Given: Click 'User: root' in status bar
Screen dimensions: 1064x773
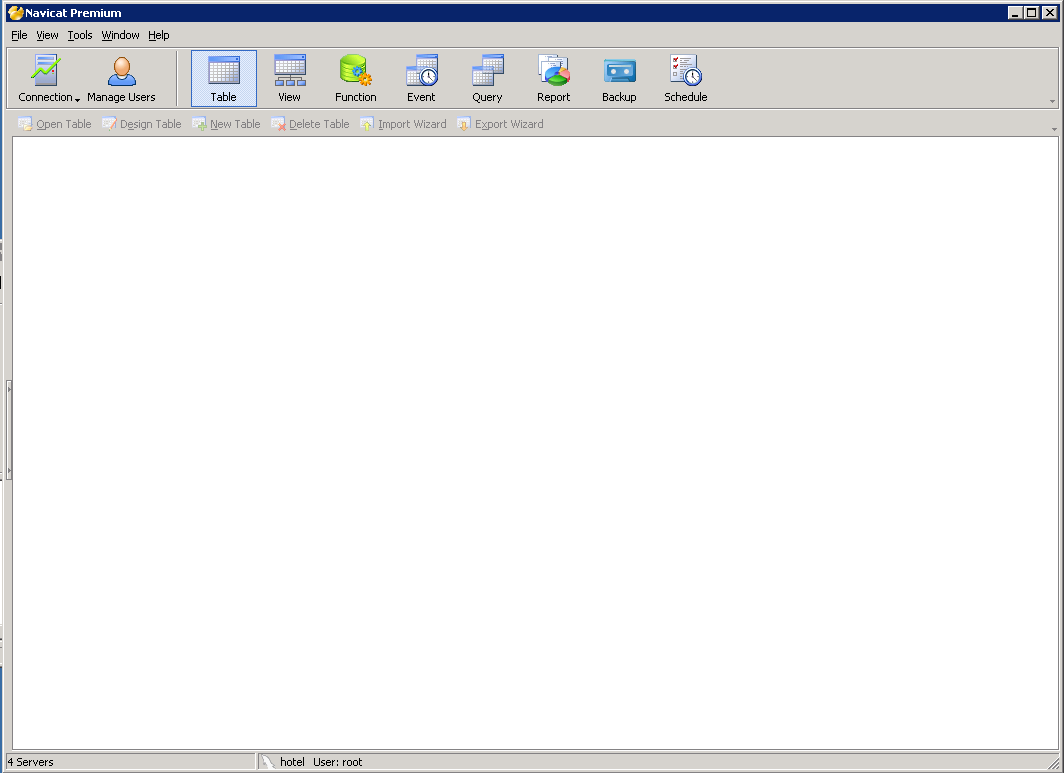Looking at the screenshot, I should [337, 762].
